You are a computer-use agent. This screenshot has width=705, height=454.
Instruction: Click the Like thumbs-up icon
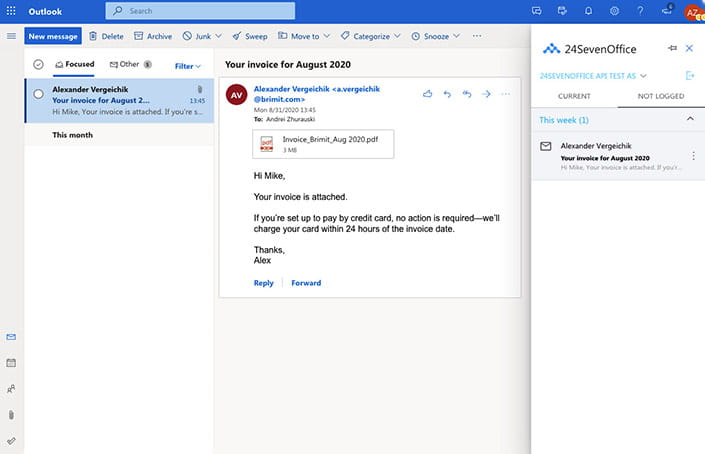(x=427, y=93)
